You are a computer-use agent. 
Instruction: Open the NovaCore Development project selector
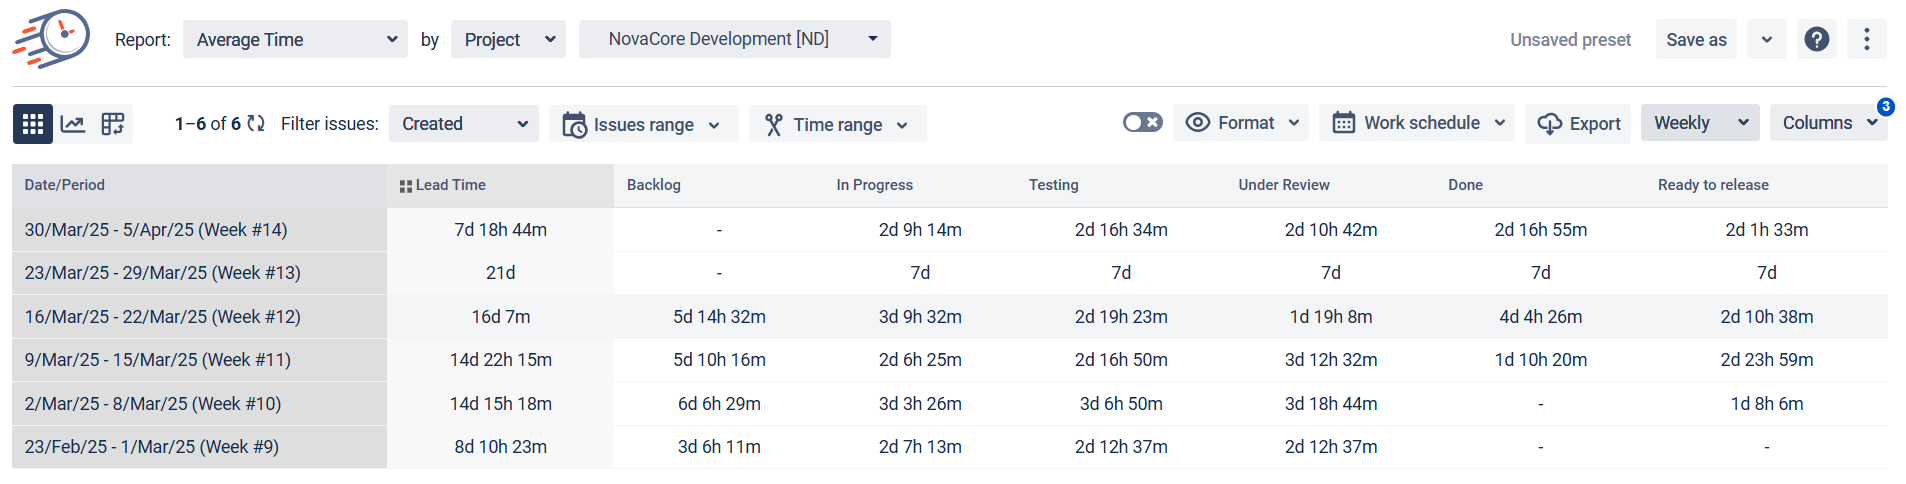click(x=734, y=39)
